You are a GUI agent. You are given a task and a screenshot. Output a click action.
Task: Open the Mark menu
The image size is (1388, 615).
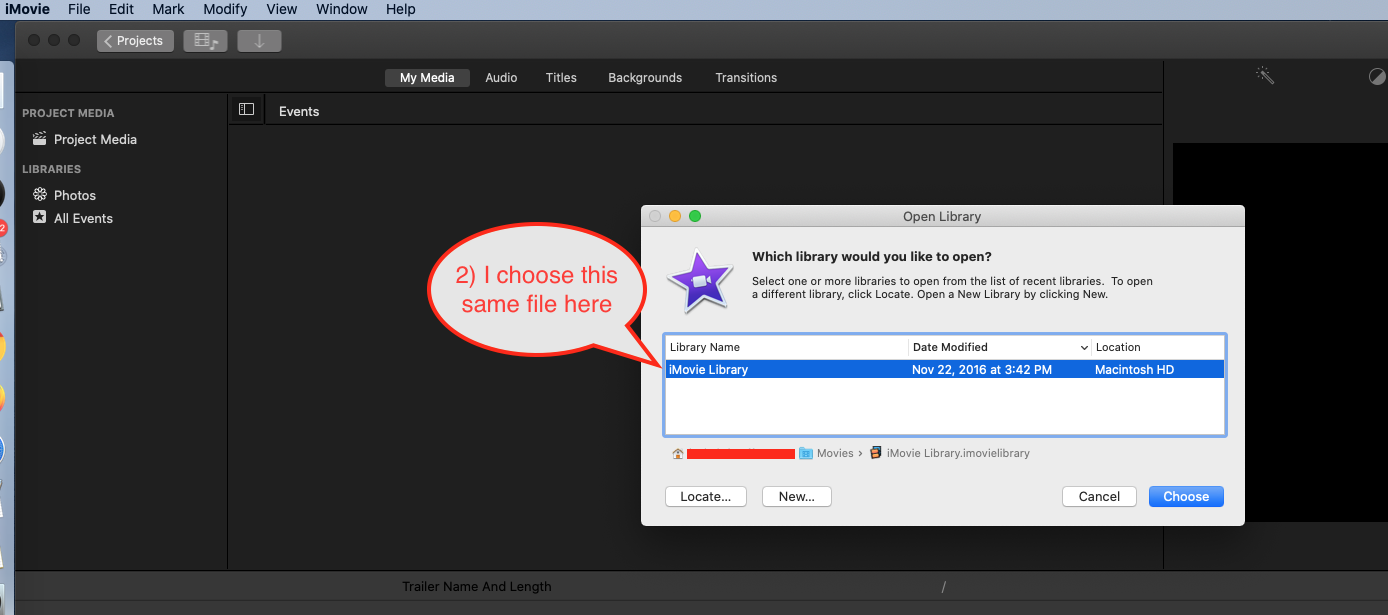click(168, 9)
